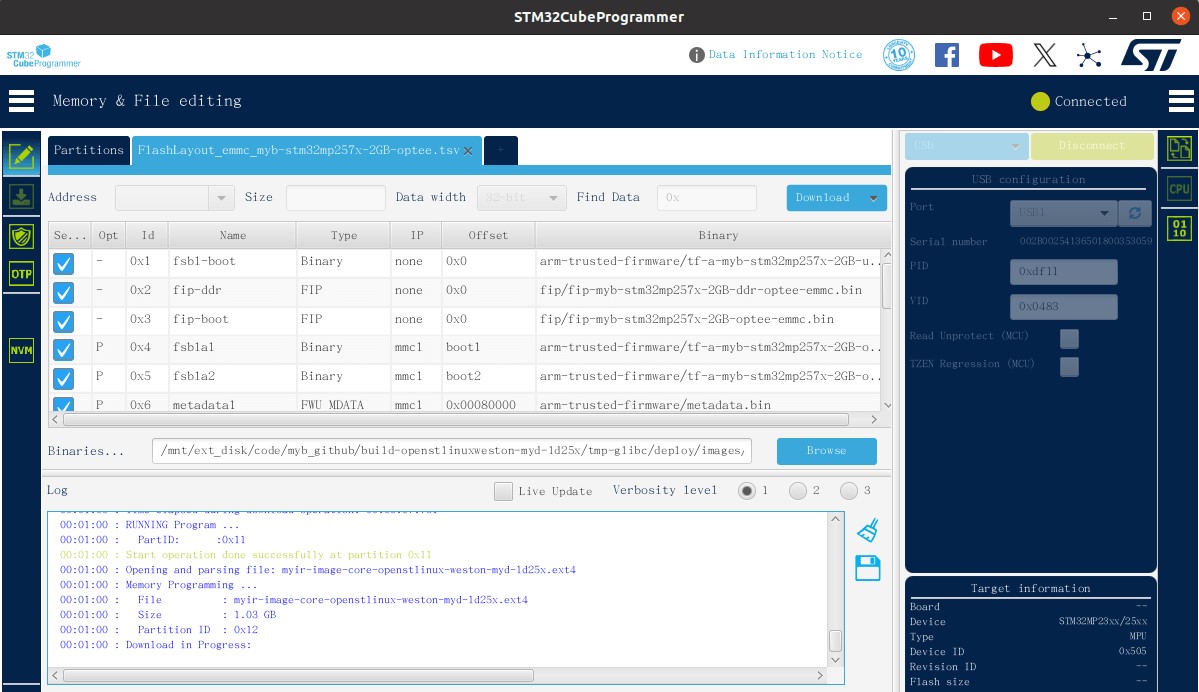This screenshot has height=692, width=1199.
Task: Open the right hamburger menu
Action: coord(1181,101)
